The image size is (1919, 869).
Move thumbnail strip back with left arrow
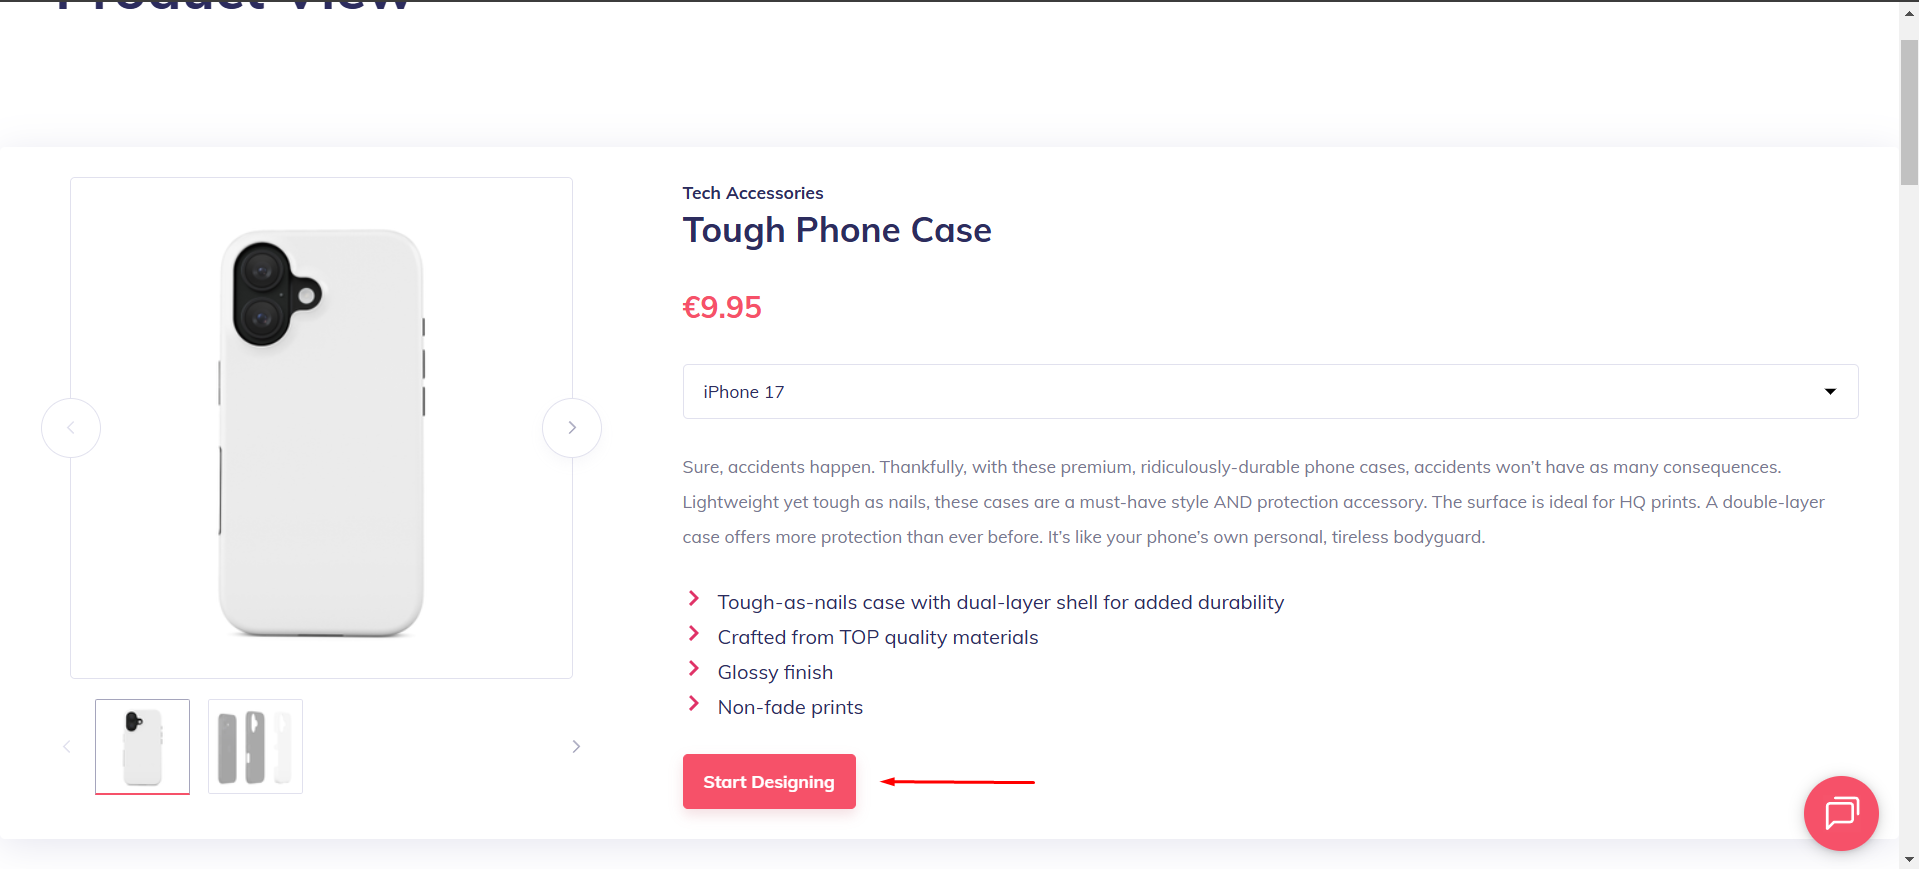[x=67, y=747]
